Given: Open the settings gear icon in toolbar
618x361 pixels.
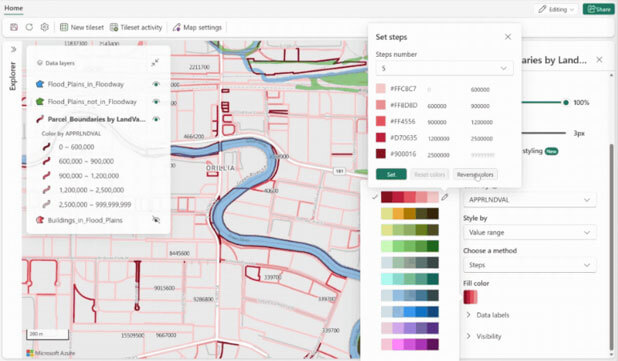Looking at the screenshot, I should click(45, 27).
